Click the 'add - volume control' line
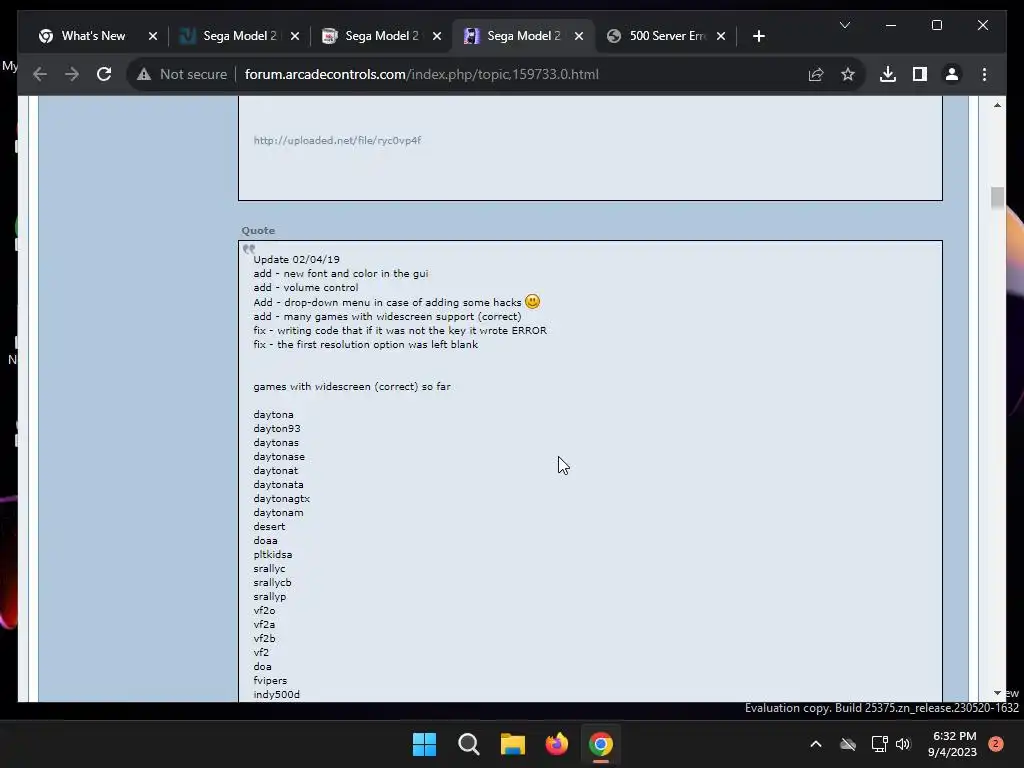This screenshot has height=768, width=1024. pyautogui.click(x=306, y=287)
